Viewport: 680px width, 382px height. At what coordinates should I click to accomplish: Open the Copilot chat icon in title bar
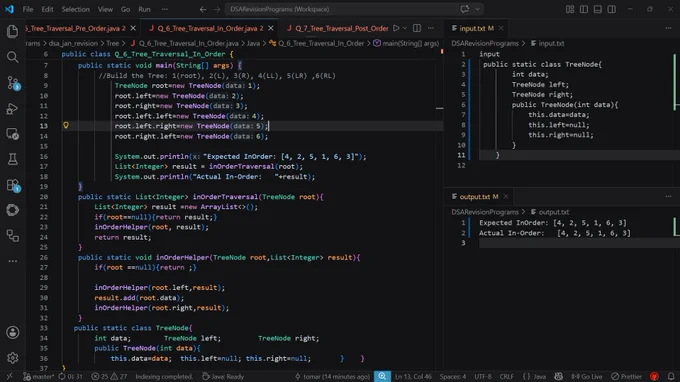coord(464,9)
